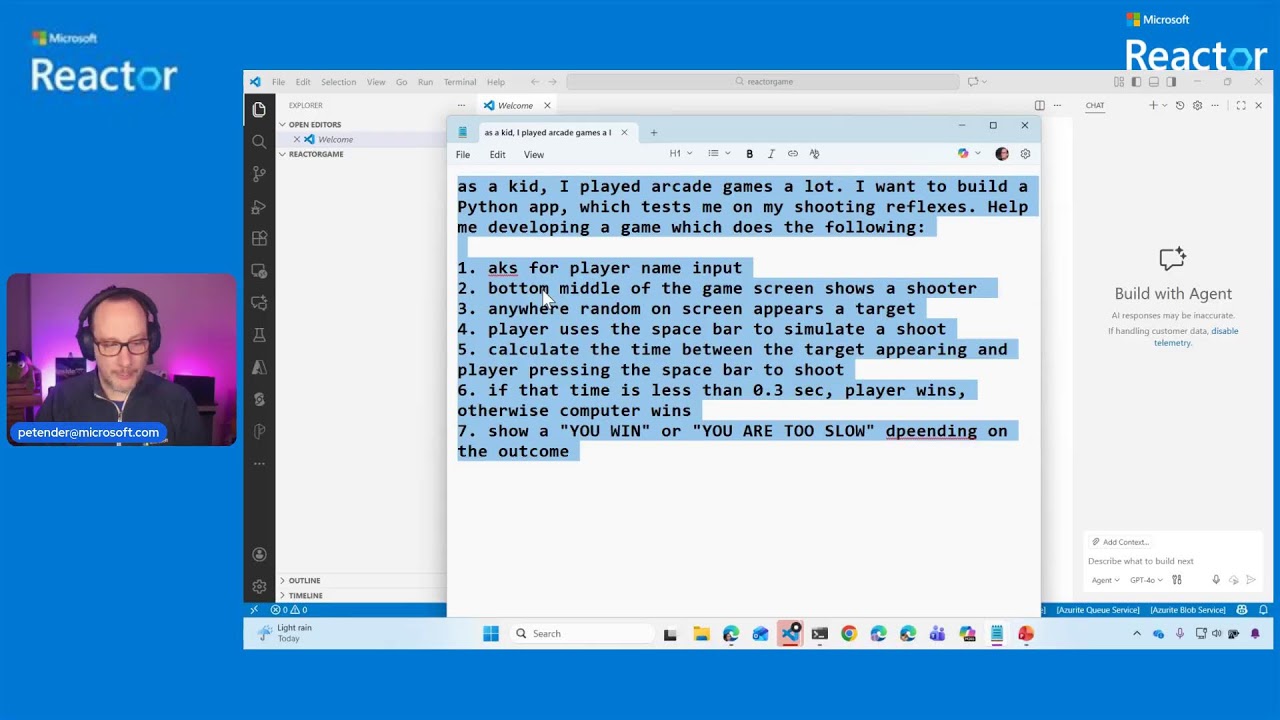The width and height of the screenshot is (1280, 720).
Task: Open the Testing flask icon in the VS Code activity bar
Action: click(259, 334)
